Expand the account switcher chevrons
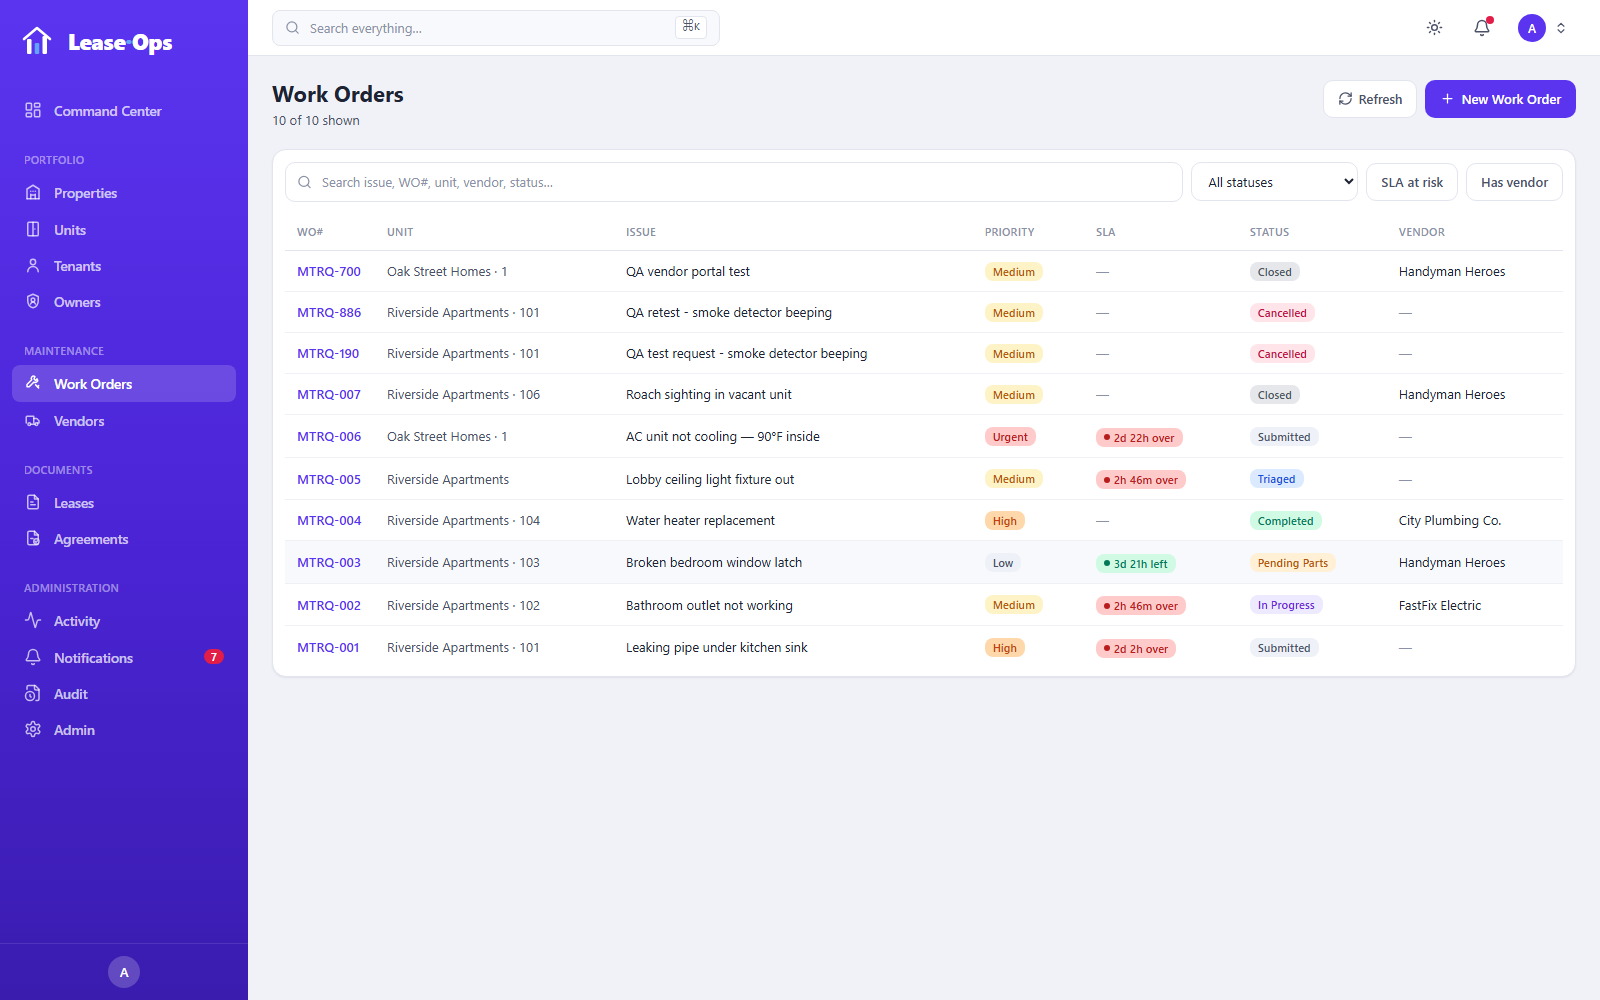Image resolution: width=1600 pixels, height=1000 pixels. (x=1561, y=28)
